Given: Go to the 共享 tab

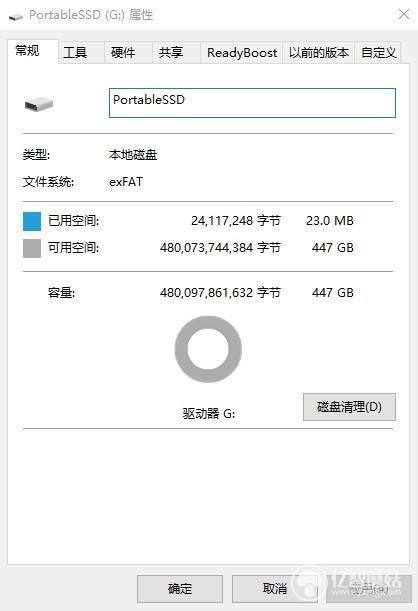Looking at the screenshot, I should 171,53.
